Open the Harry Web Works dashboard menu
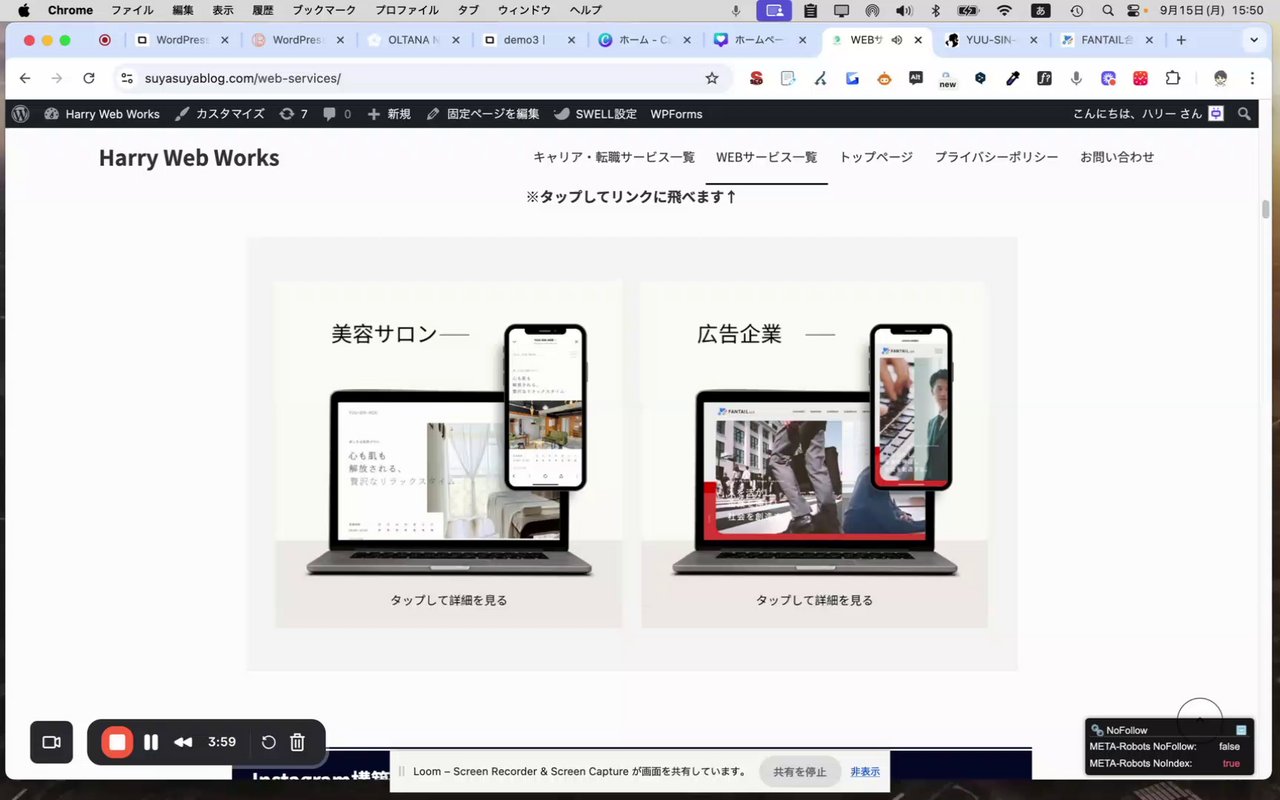The height and width of the screenshot is (800, 1280). click(102, 114)
